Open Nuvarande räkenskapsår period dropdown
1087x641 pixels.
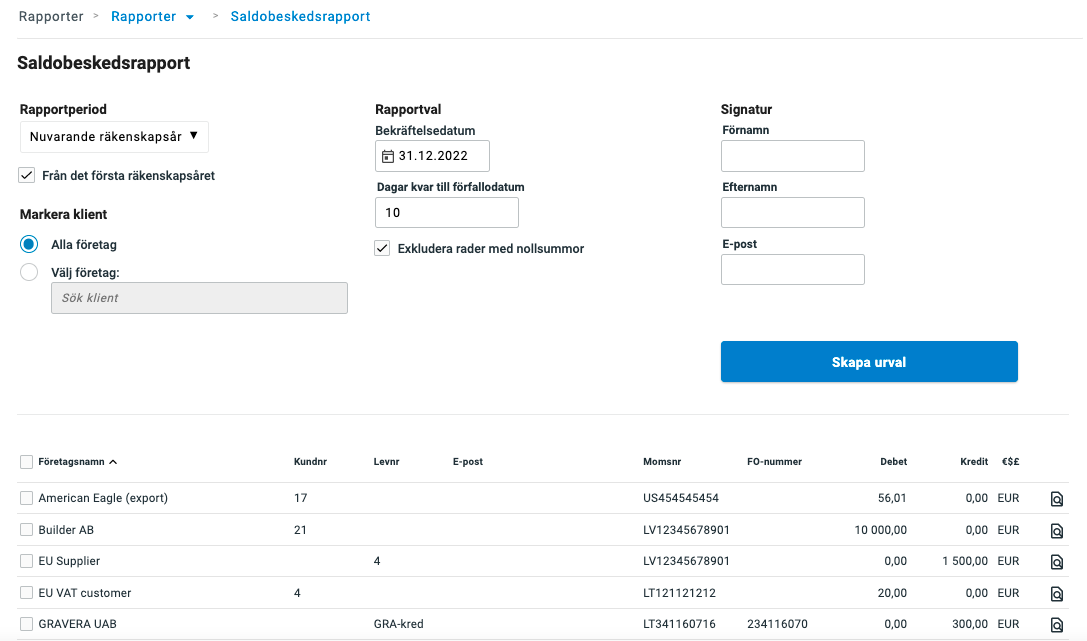[x=114, y=137]
